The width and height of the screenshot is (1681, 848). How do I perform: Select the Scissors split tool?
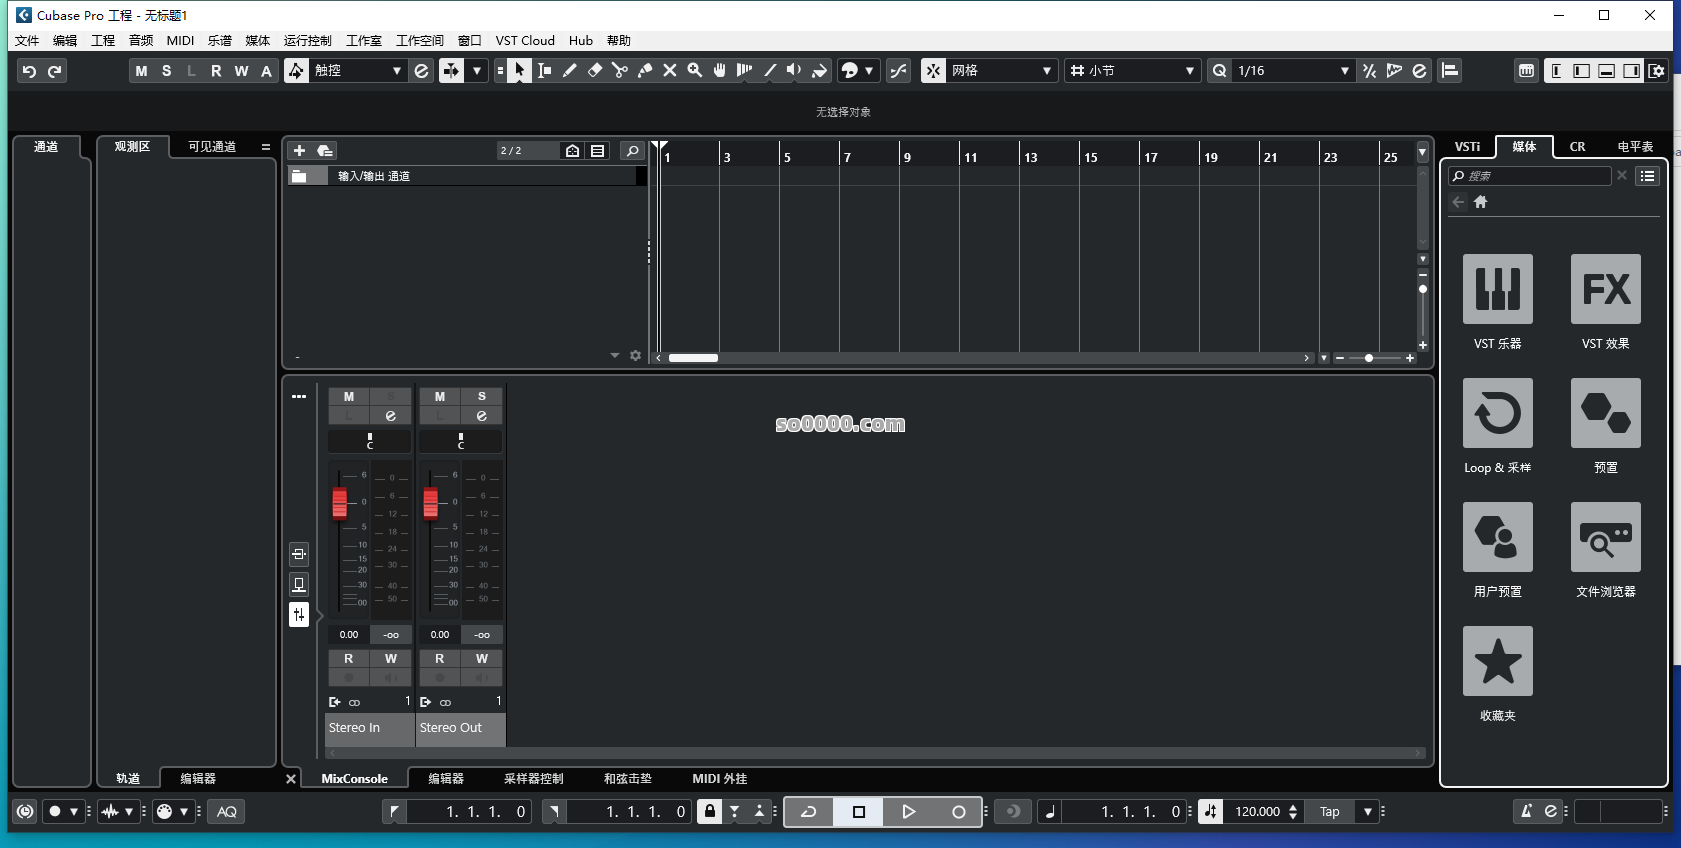[620, 70]
